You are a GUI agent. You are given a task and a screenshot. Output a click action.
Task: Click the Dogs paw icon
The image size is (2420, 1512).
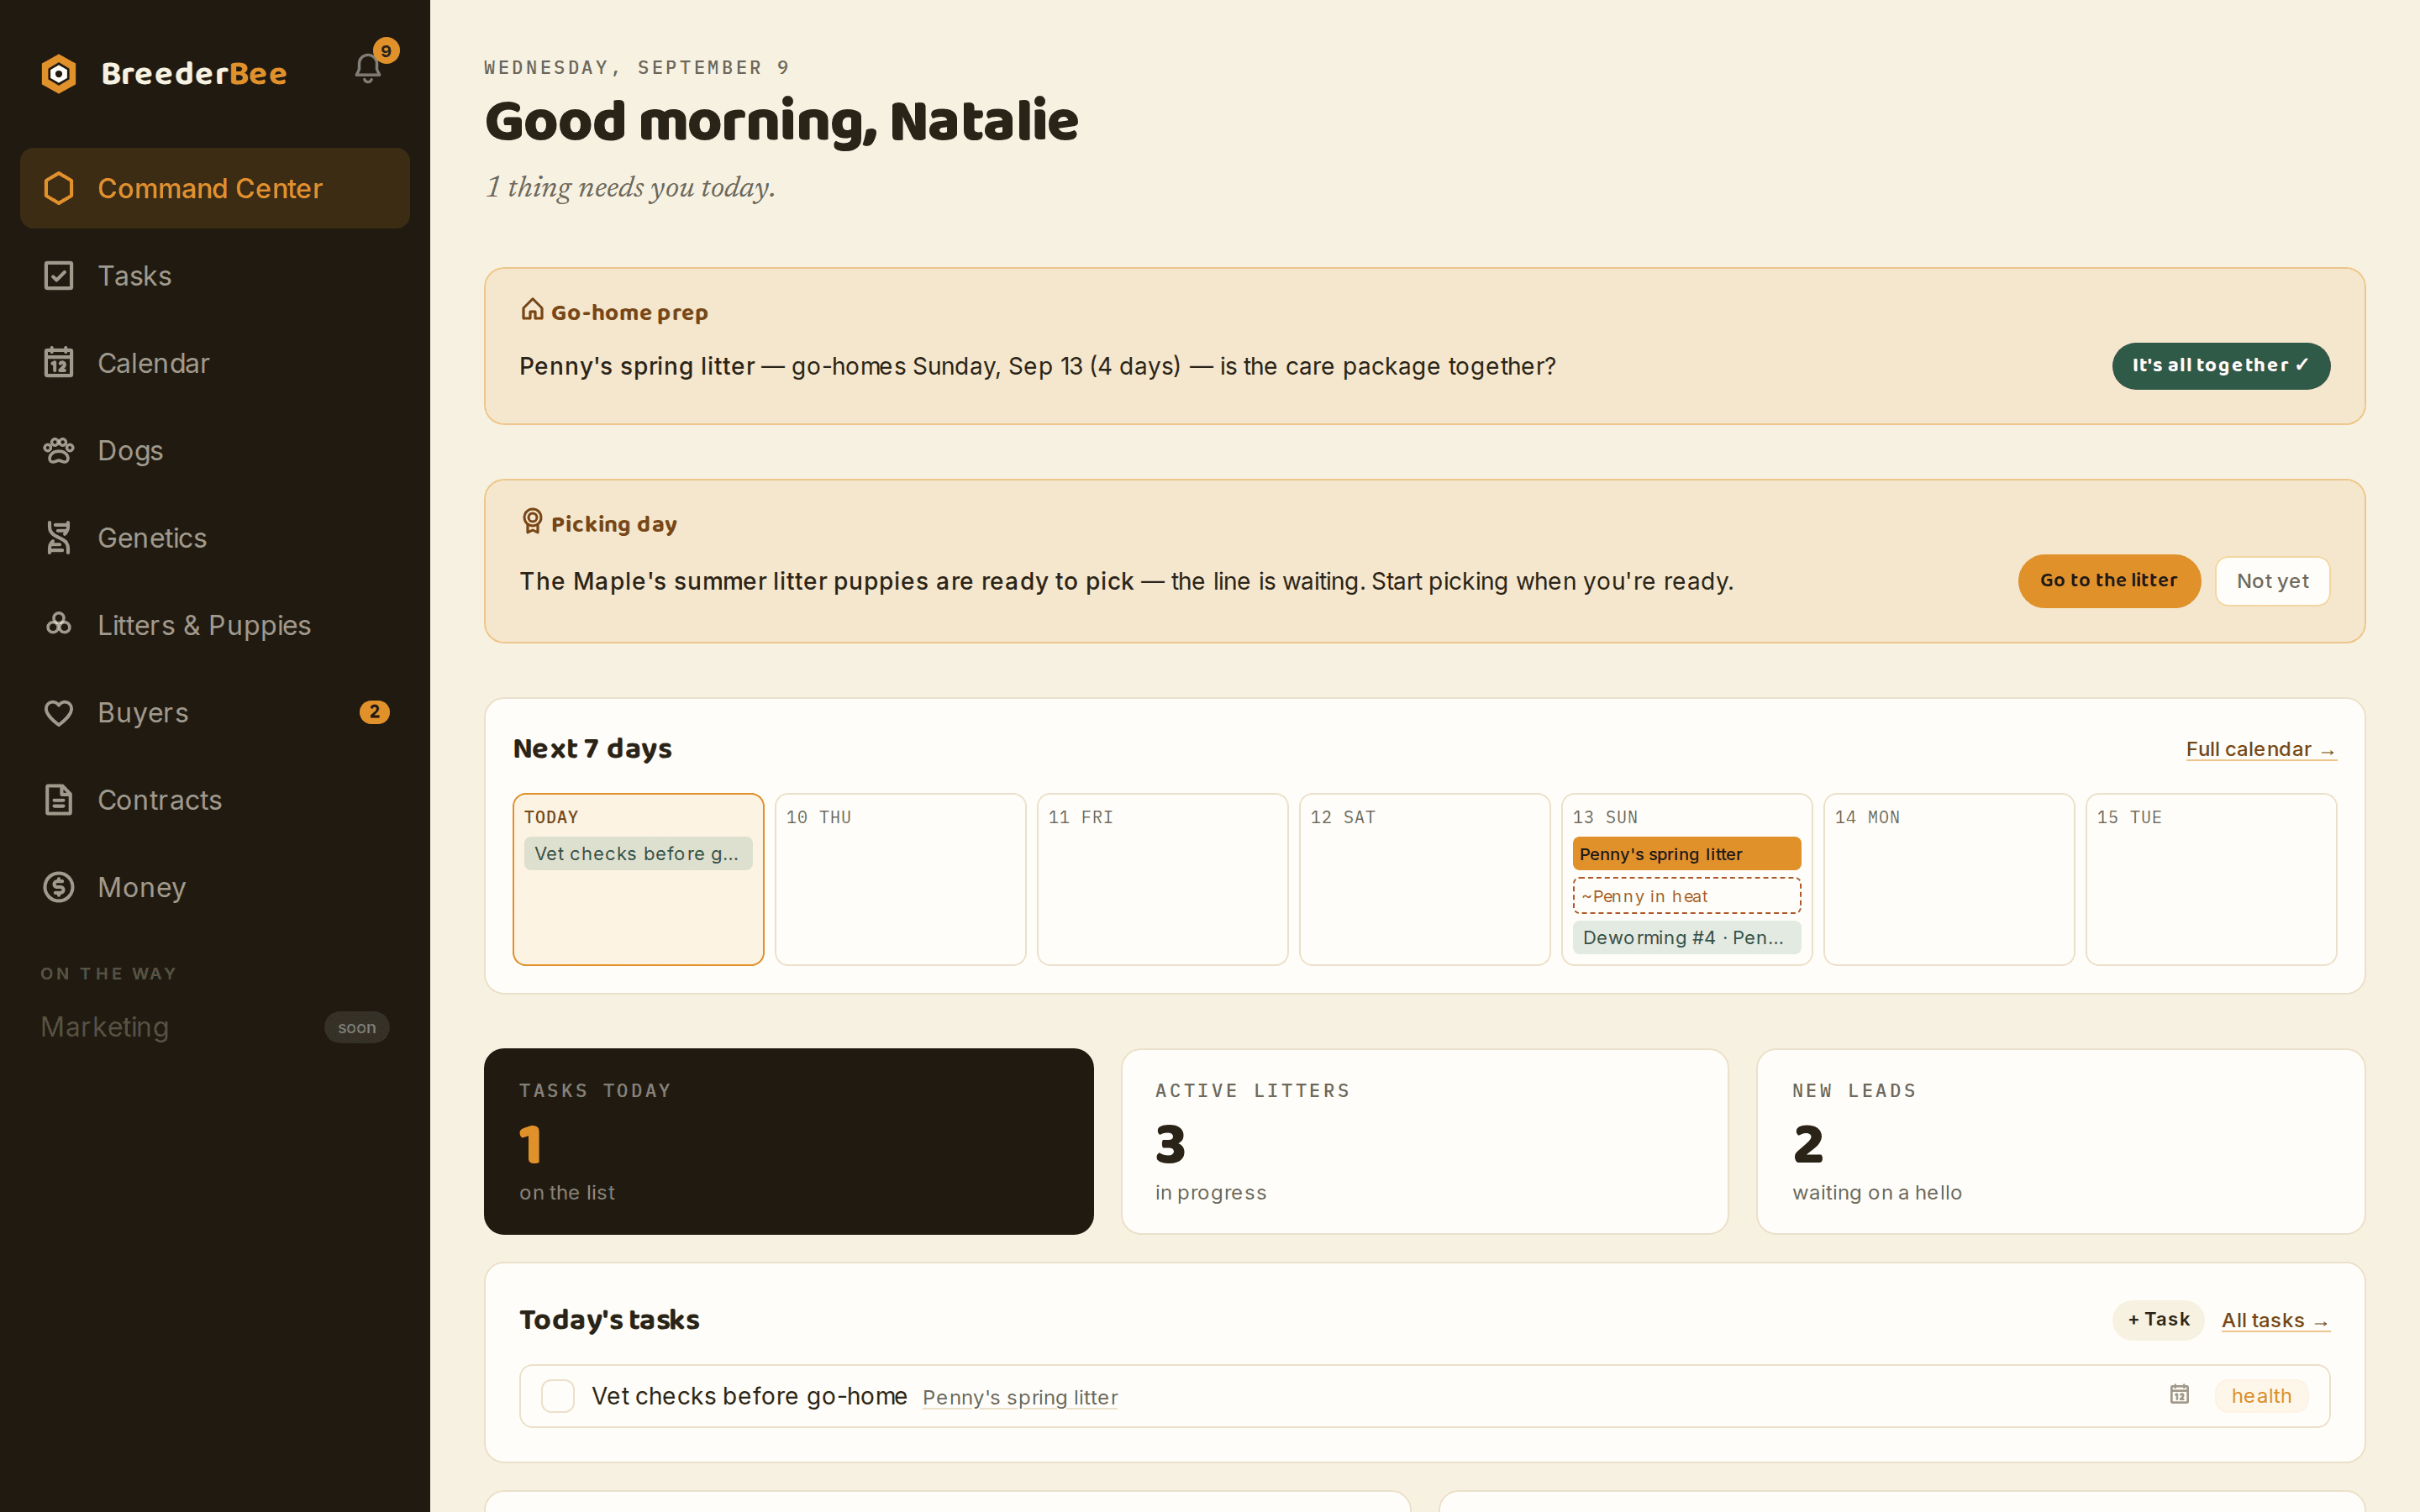click(x=59, y=450)
